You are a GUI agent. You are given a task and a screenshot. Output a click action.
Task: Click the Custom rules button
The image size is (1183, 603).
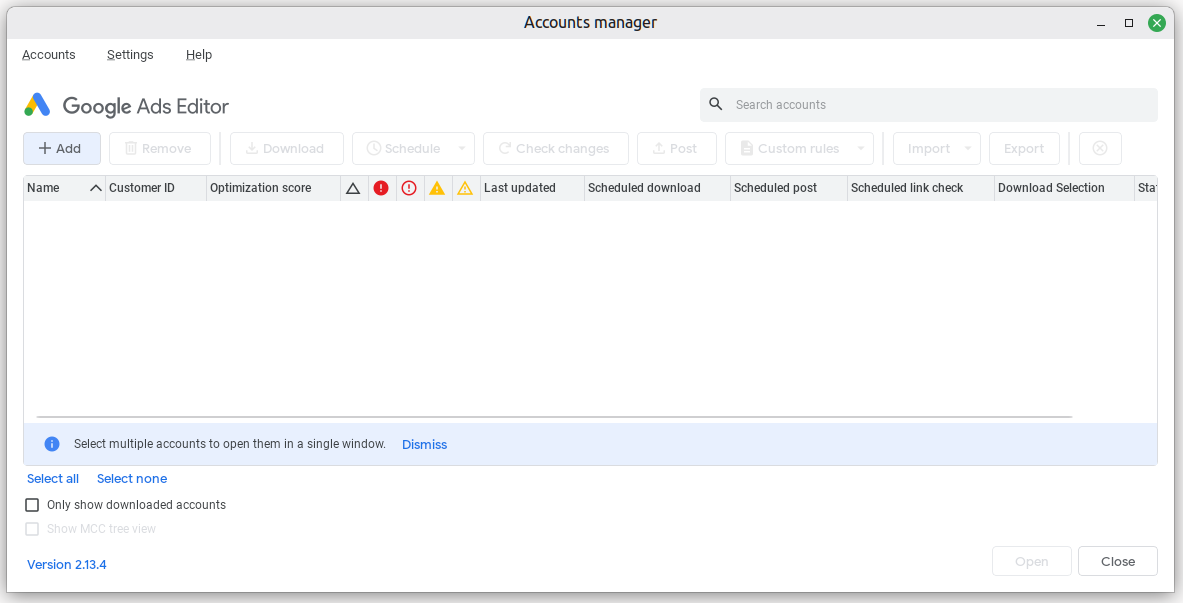(790, 149)
